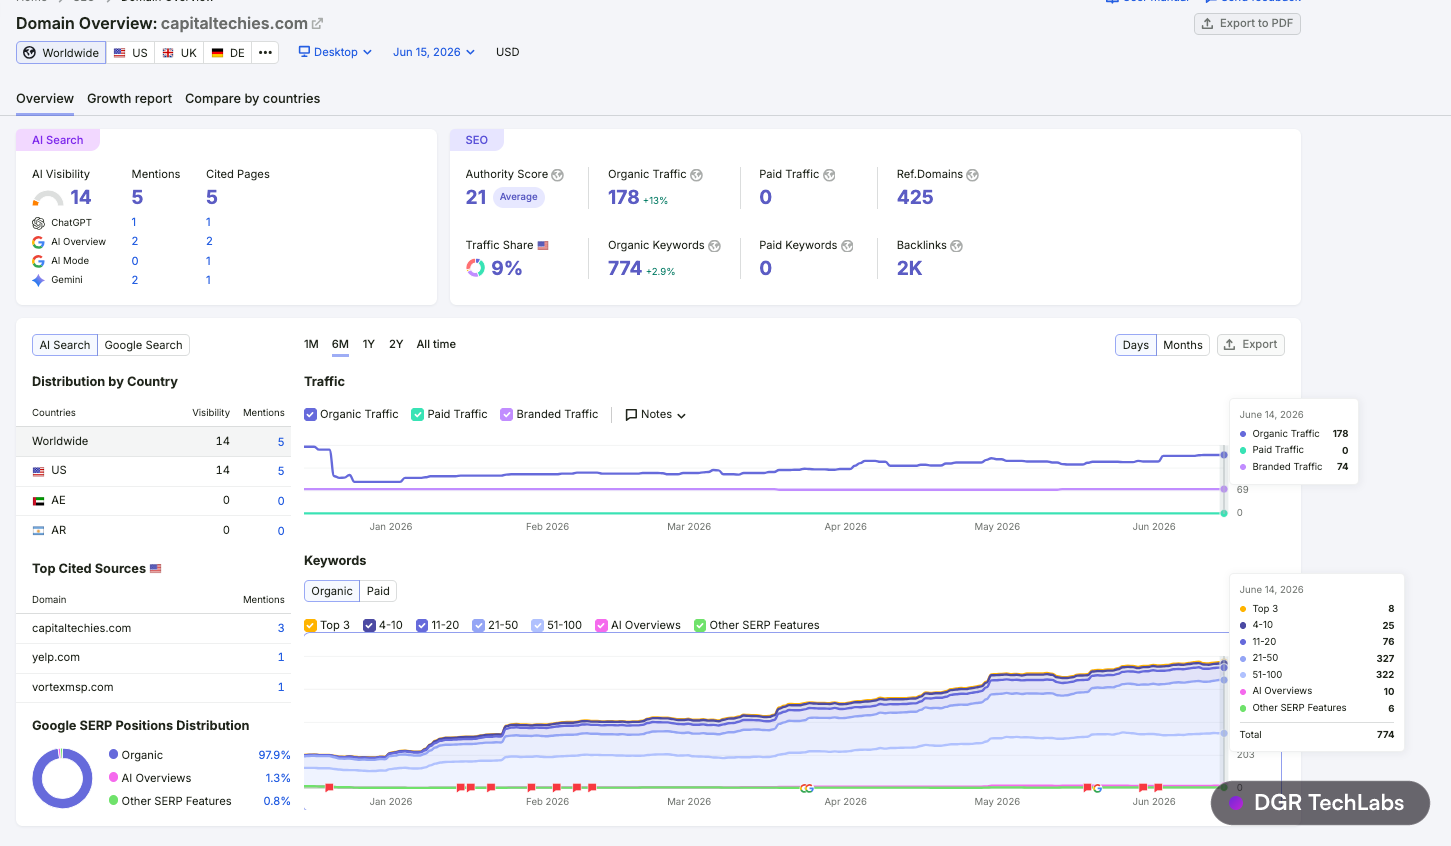This screenshot has width=1451, height=846.
Task: Switch chart granularity to Days
Action: [x=1136, y=345]
